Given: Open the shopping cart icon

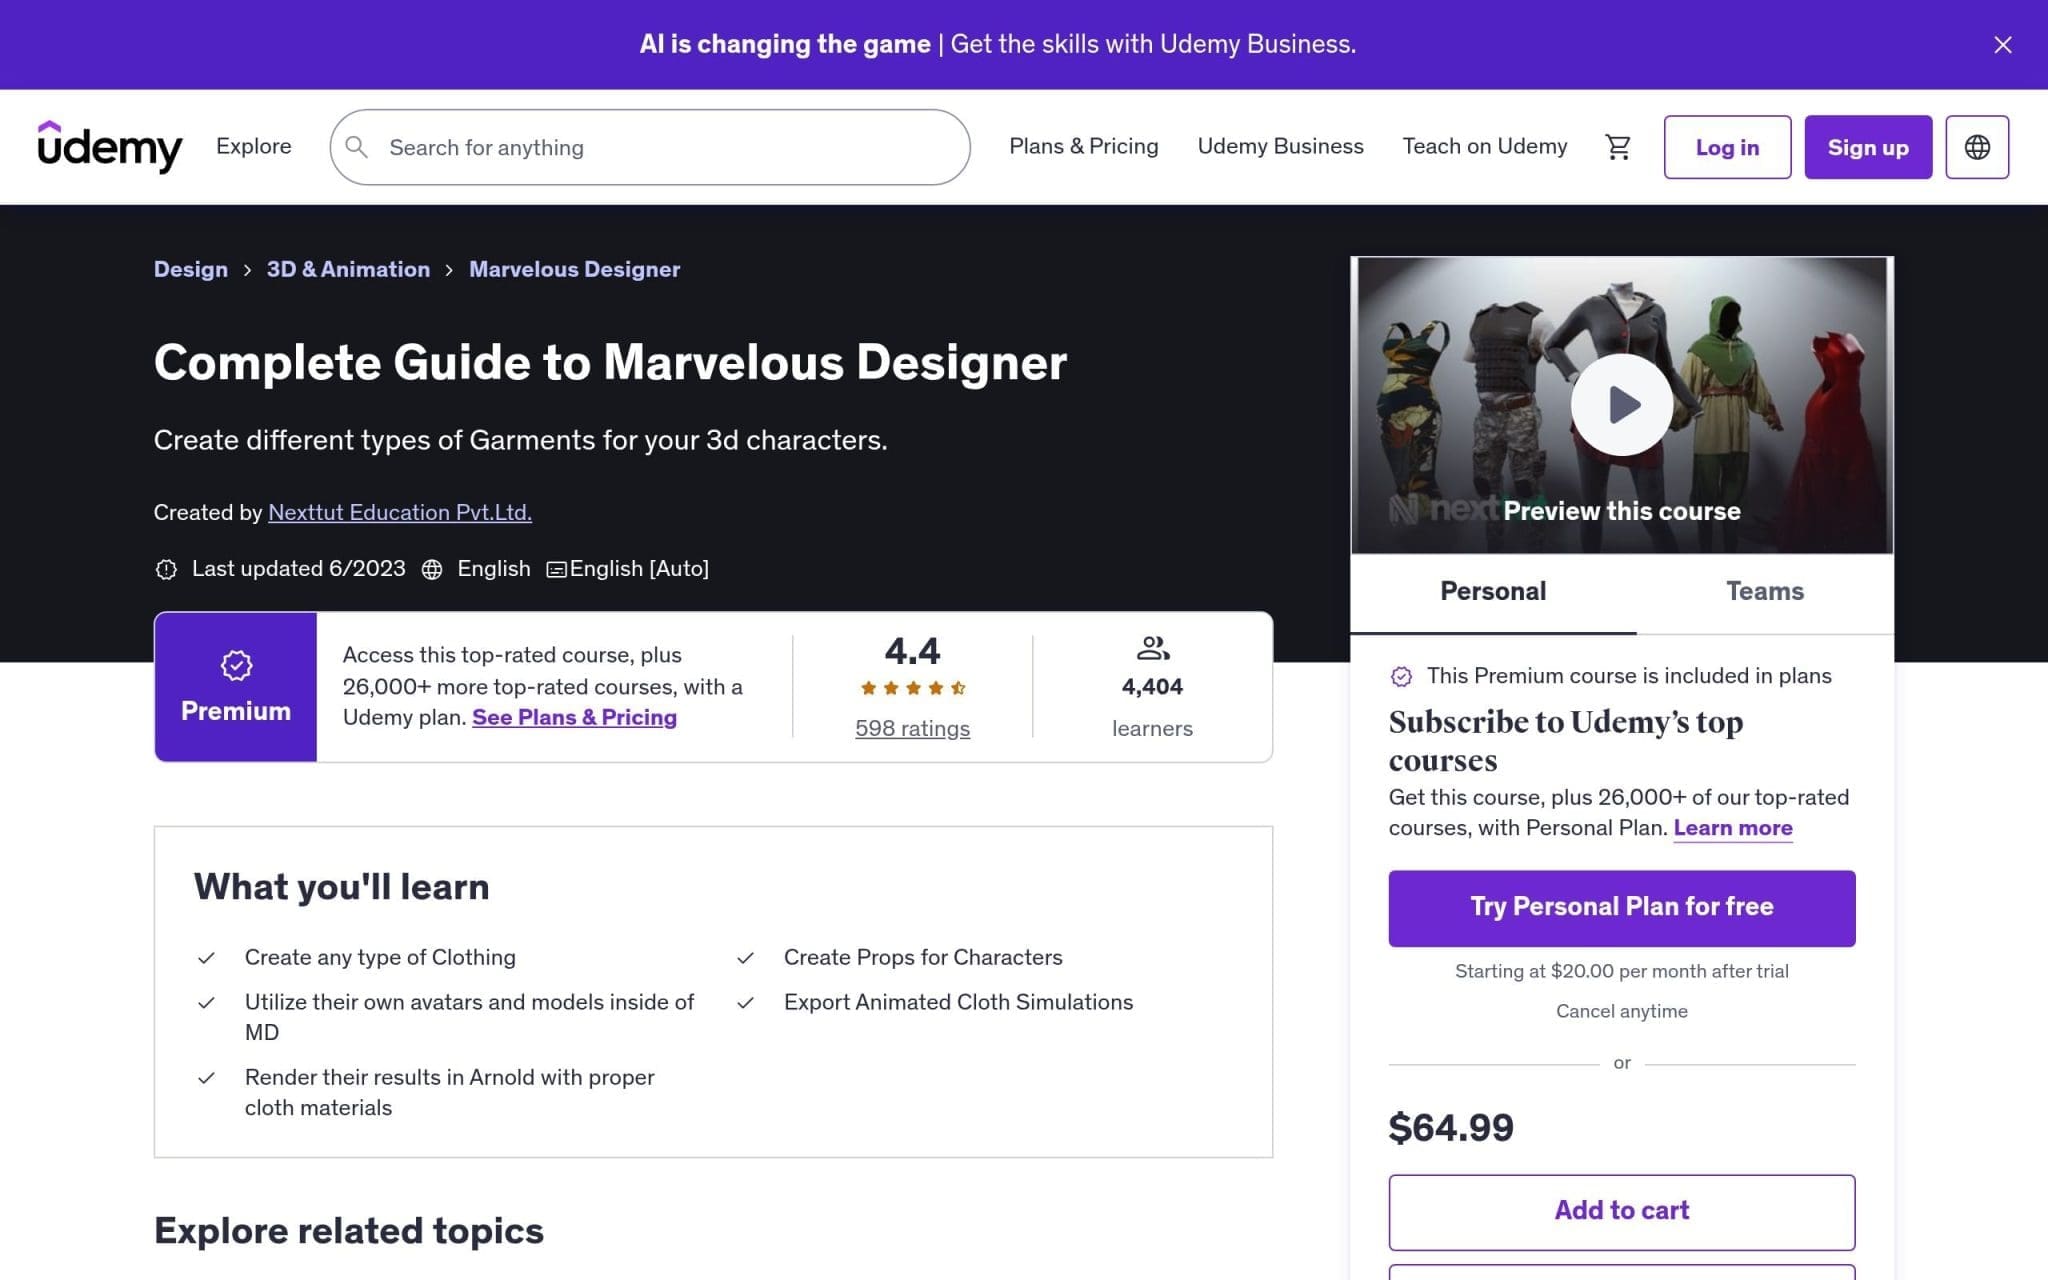Looking at the screenshot, I should point(1617,147).
